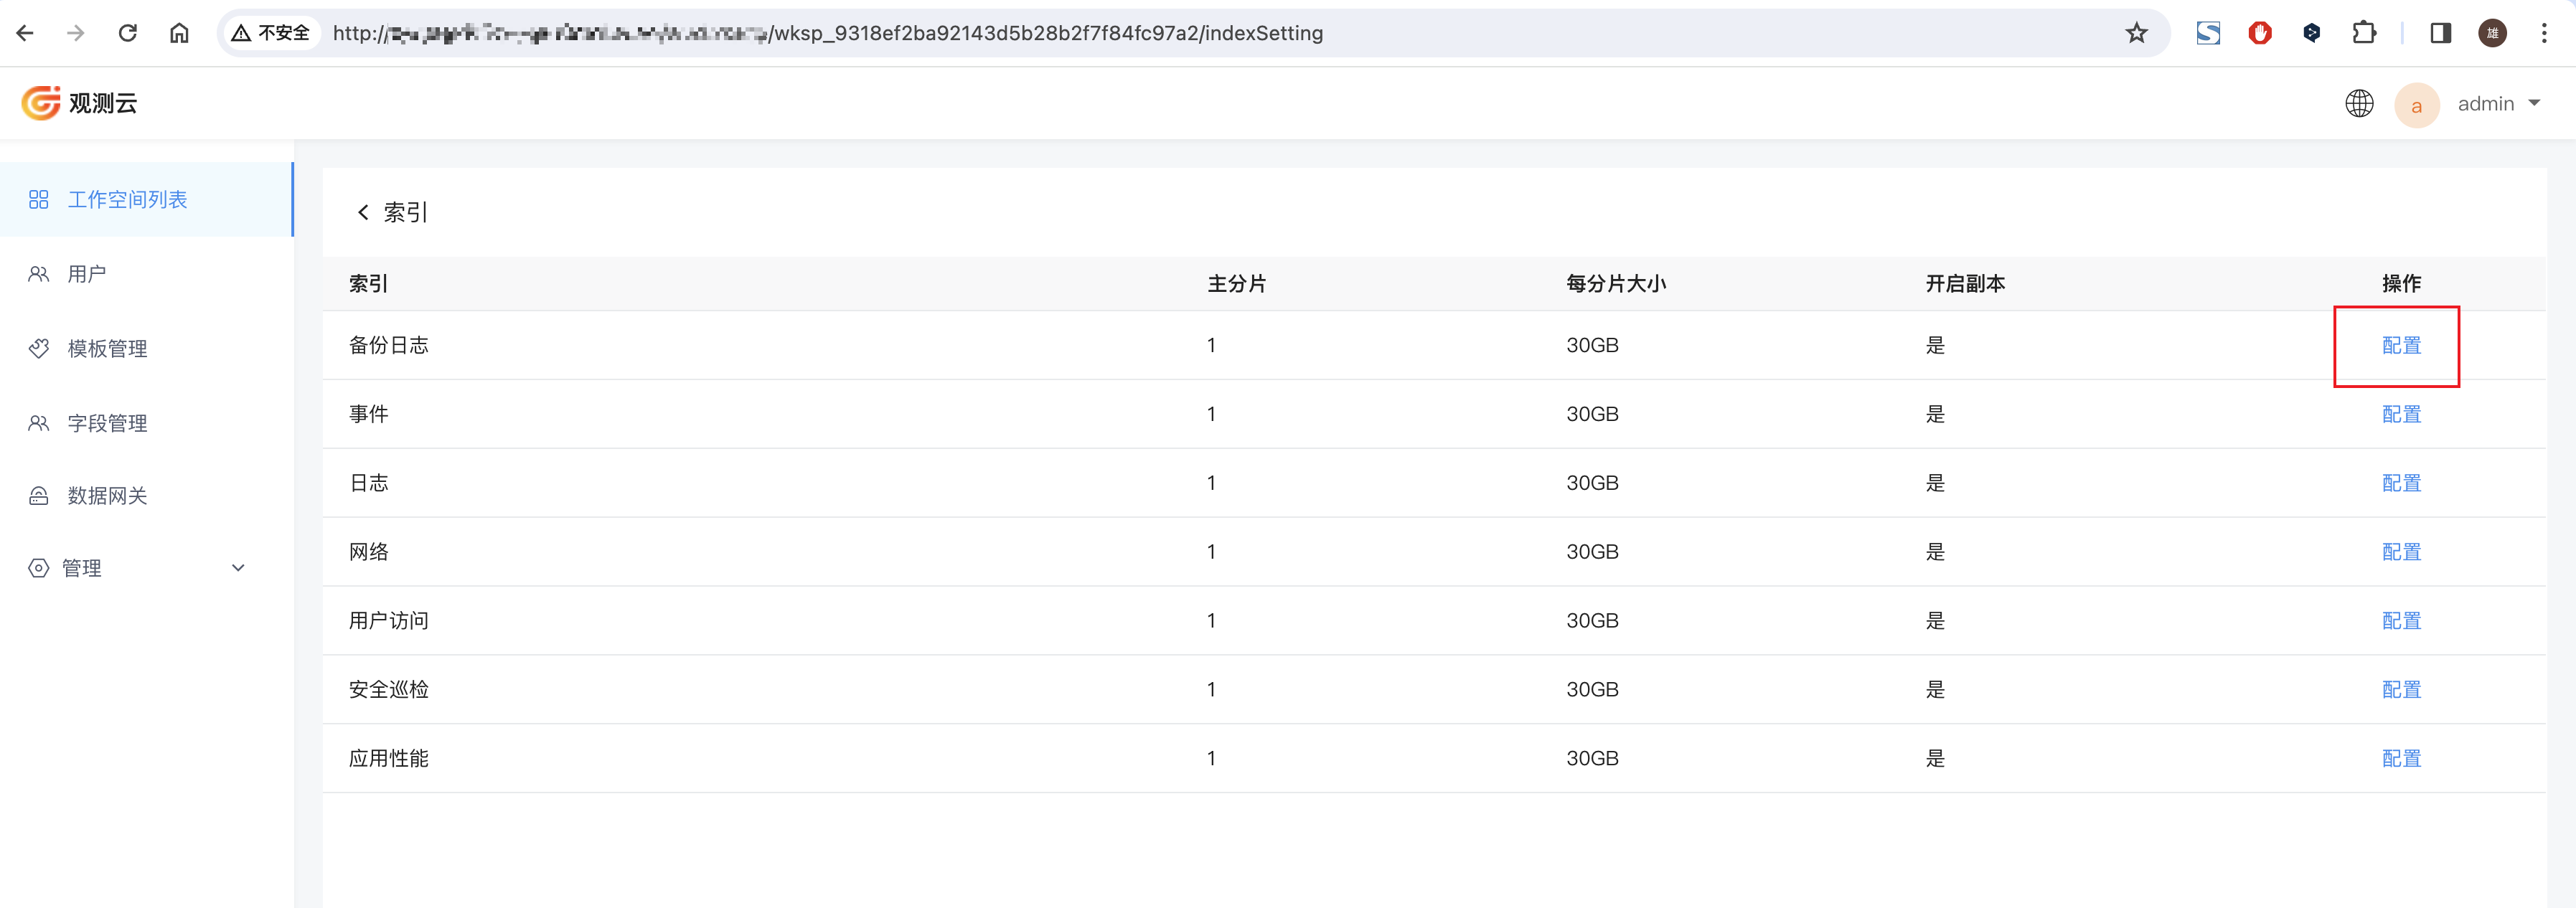Open the browser three-dot menu
This screenshot has width=2576, height=908.
click(x=2544, y=33)
